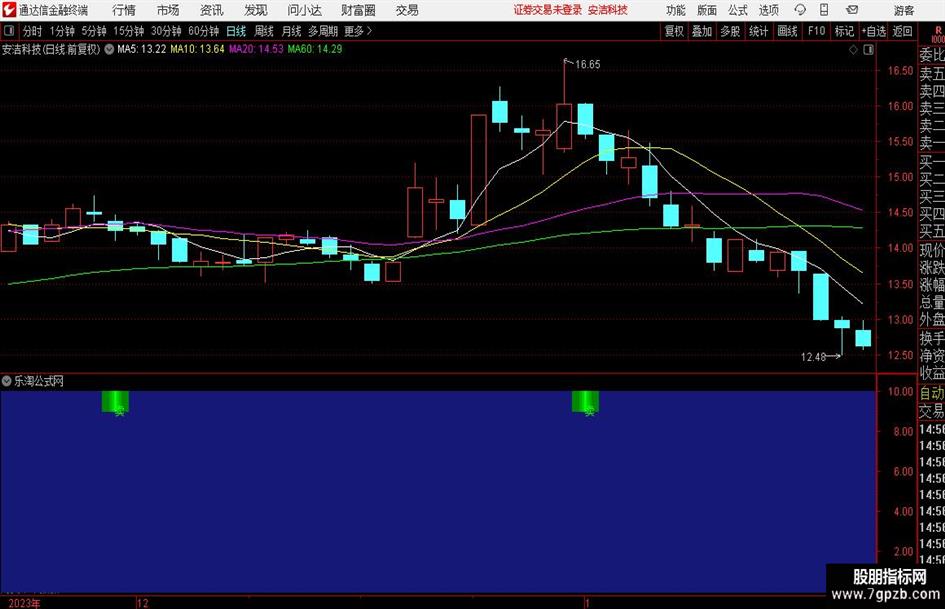Click the first green sell signal marker
This screenshot has width=945, height=609.
[115, 402]
